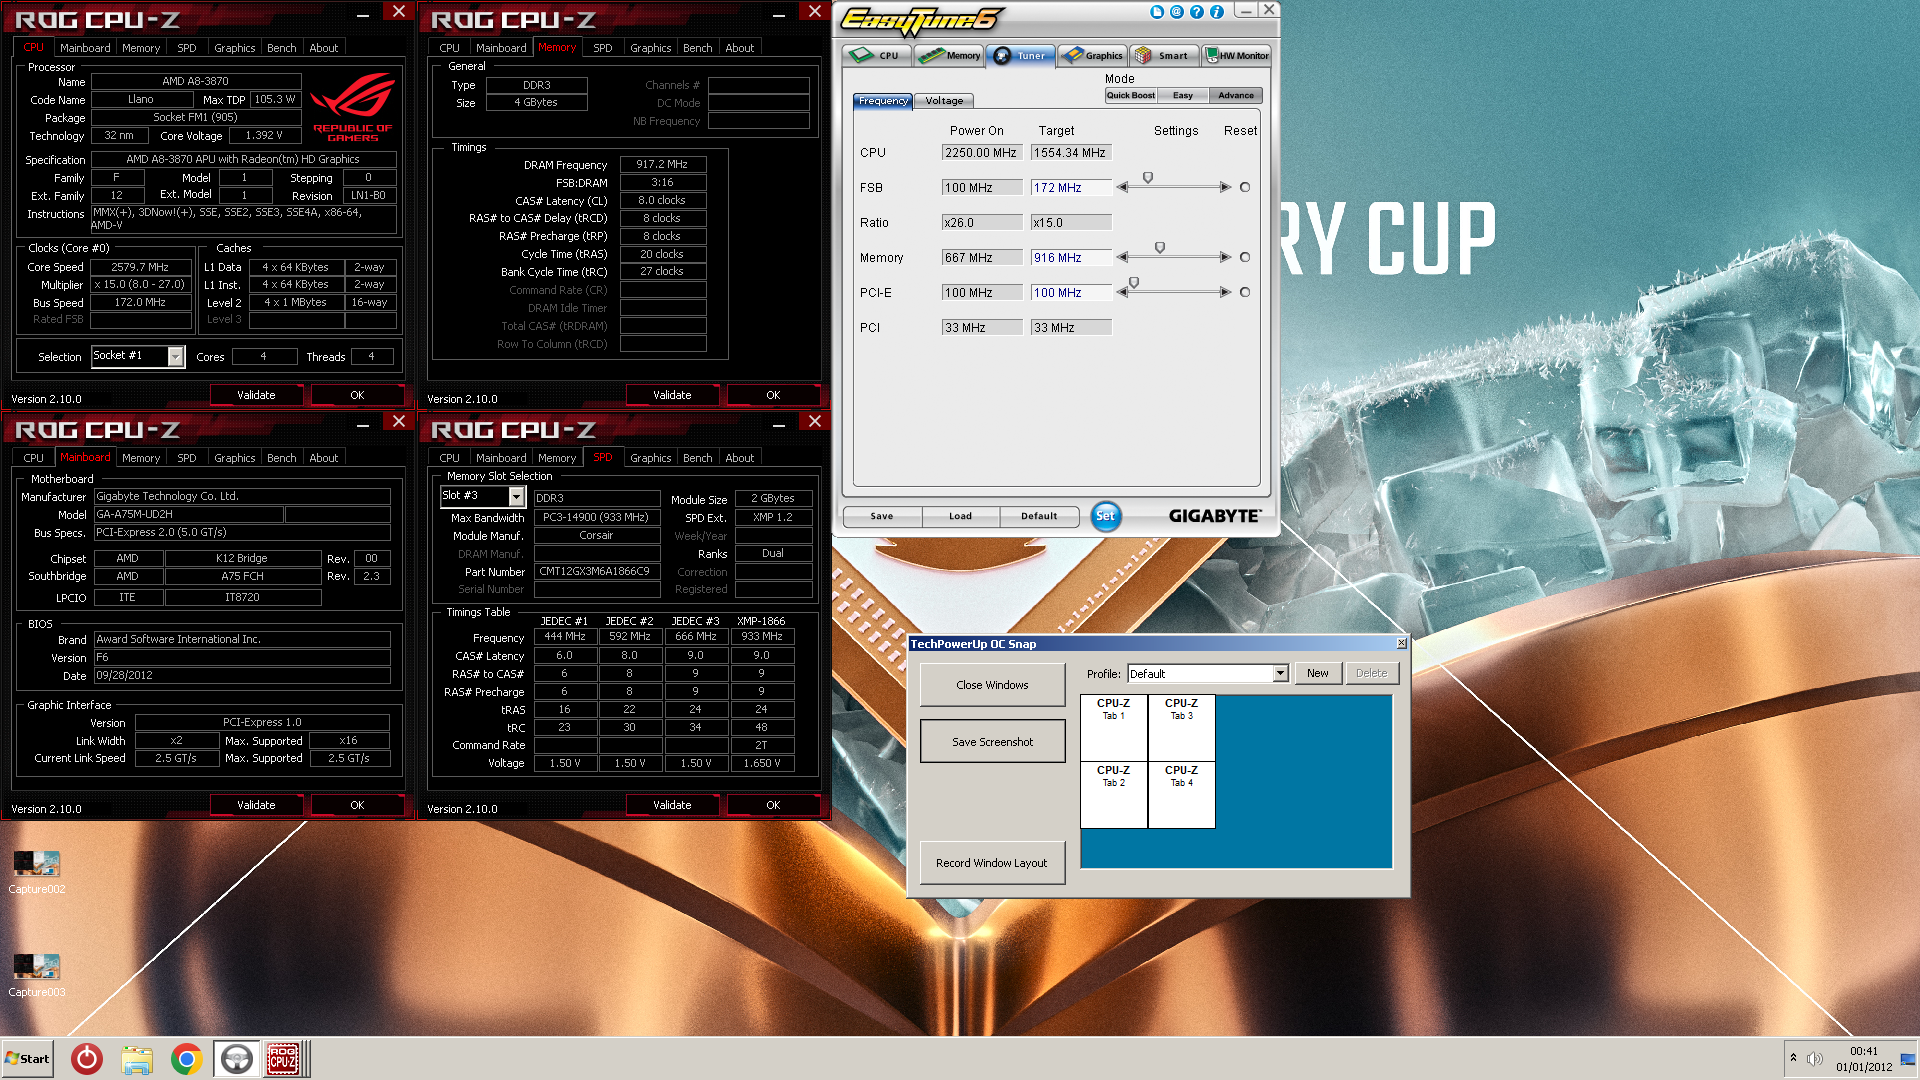Click the EasyTune6 info 'i' icon

[1217, 12]
